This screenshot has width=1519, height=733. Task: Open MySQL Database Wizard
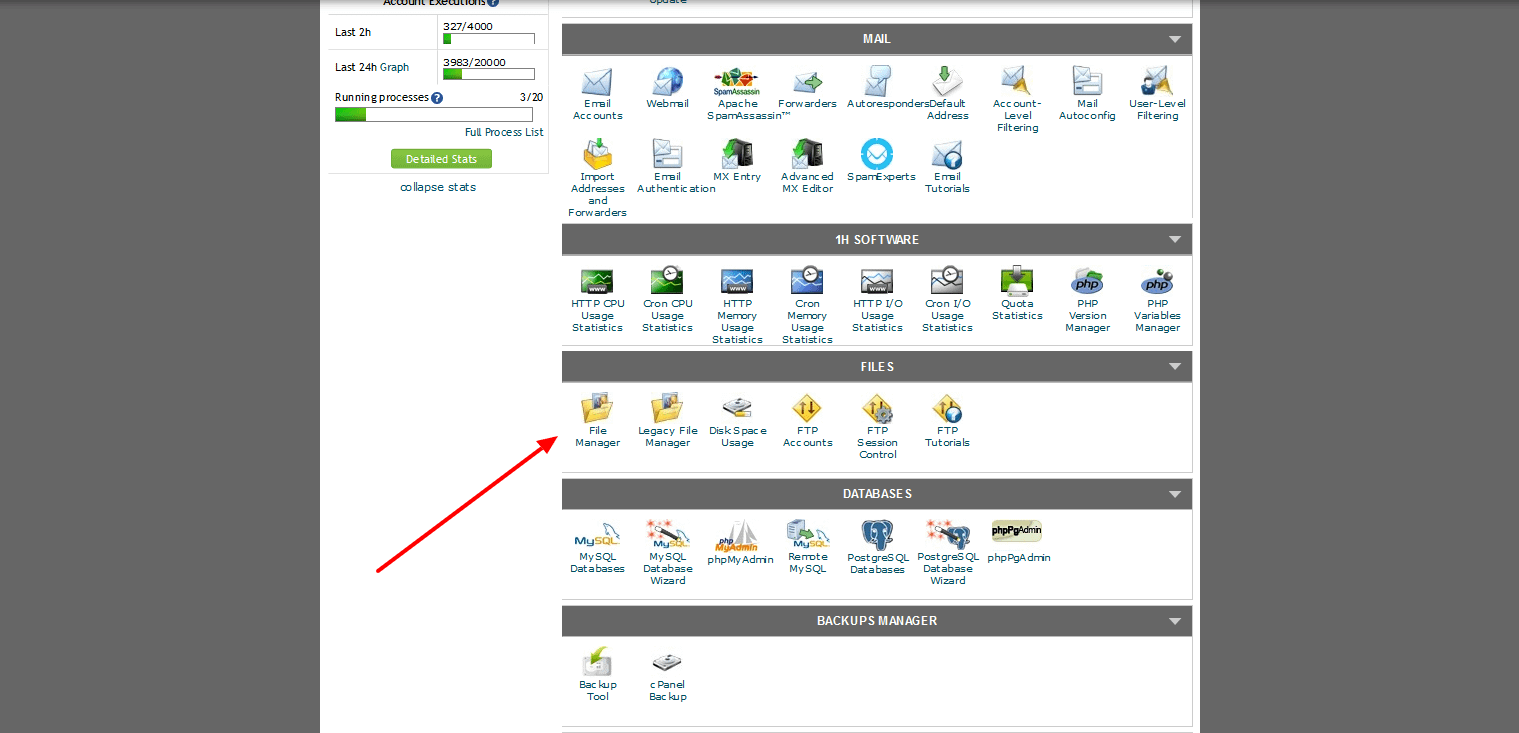(667, 553)
